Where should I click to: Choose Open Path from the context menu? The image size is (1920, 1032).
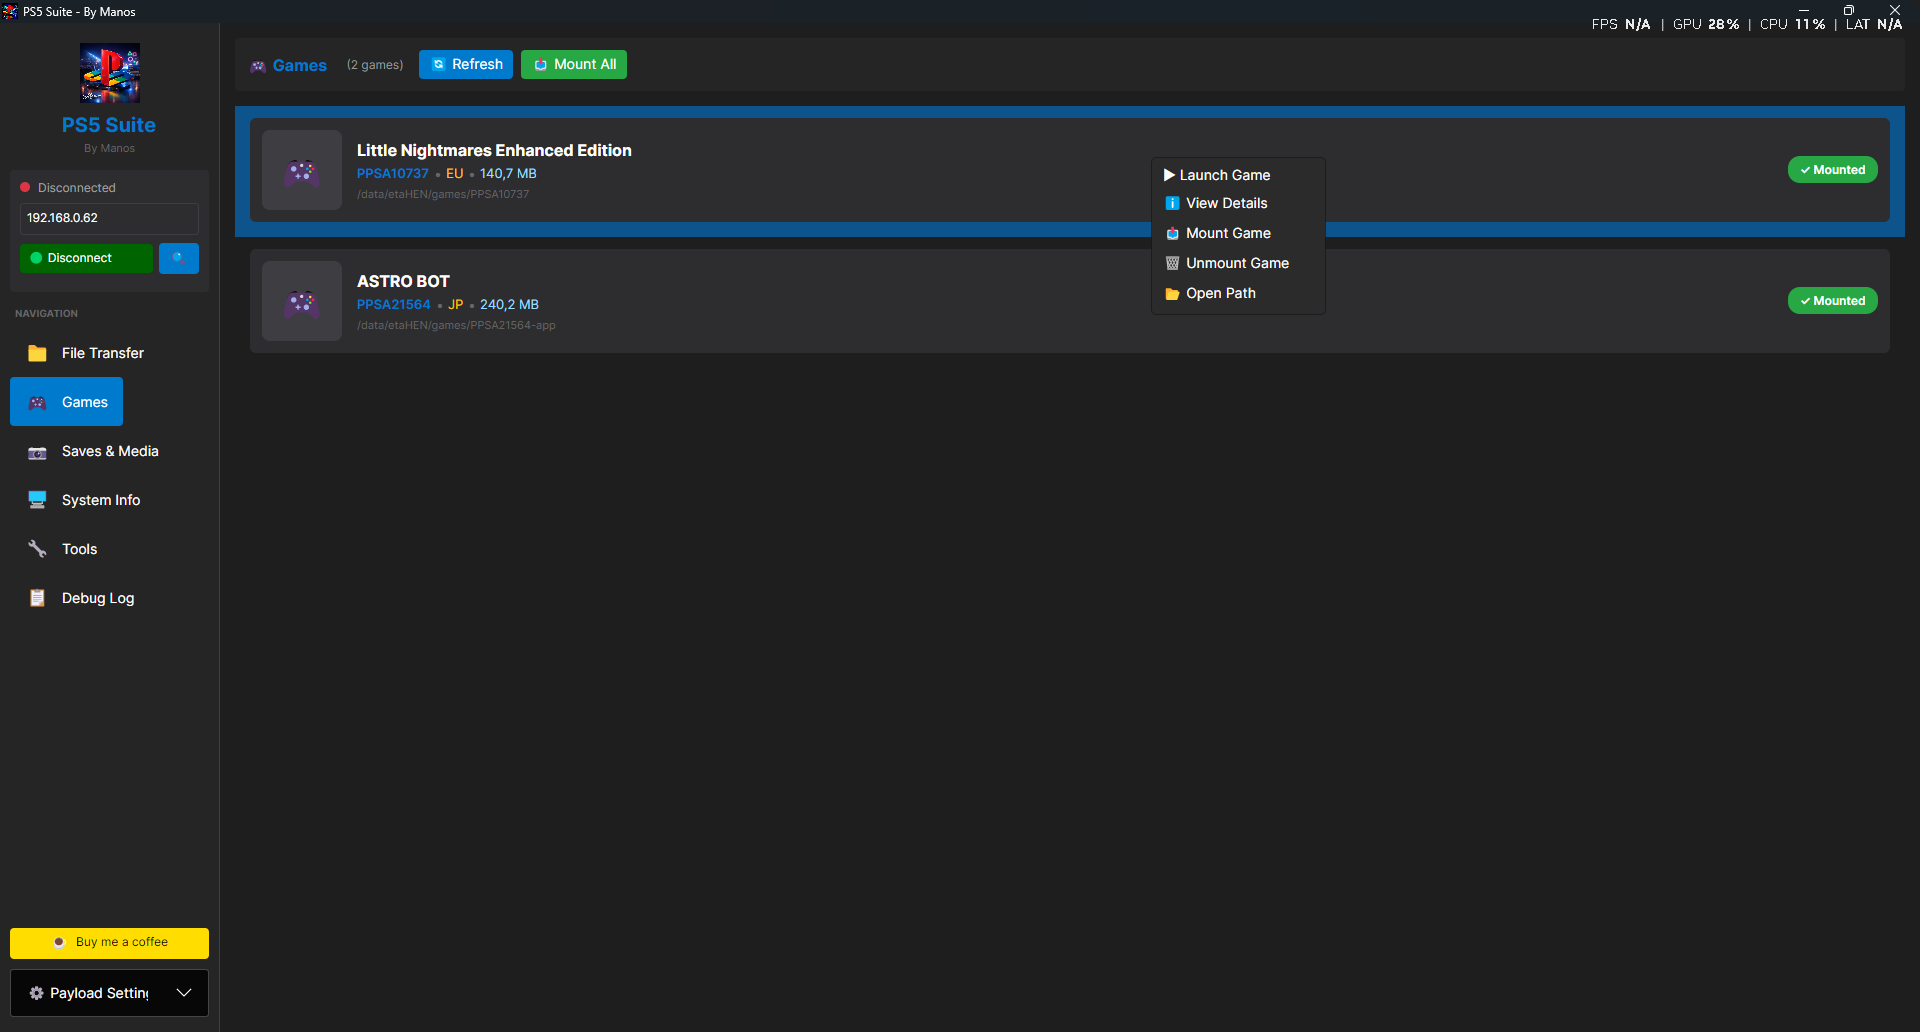pyautogui.click(x=1238, y=293)
